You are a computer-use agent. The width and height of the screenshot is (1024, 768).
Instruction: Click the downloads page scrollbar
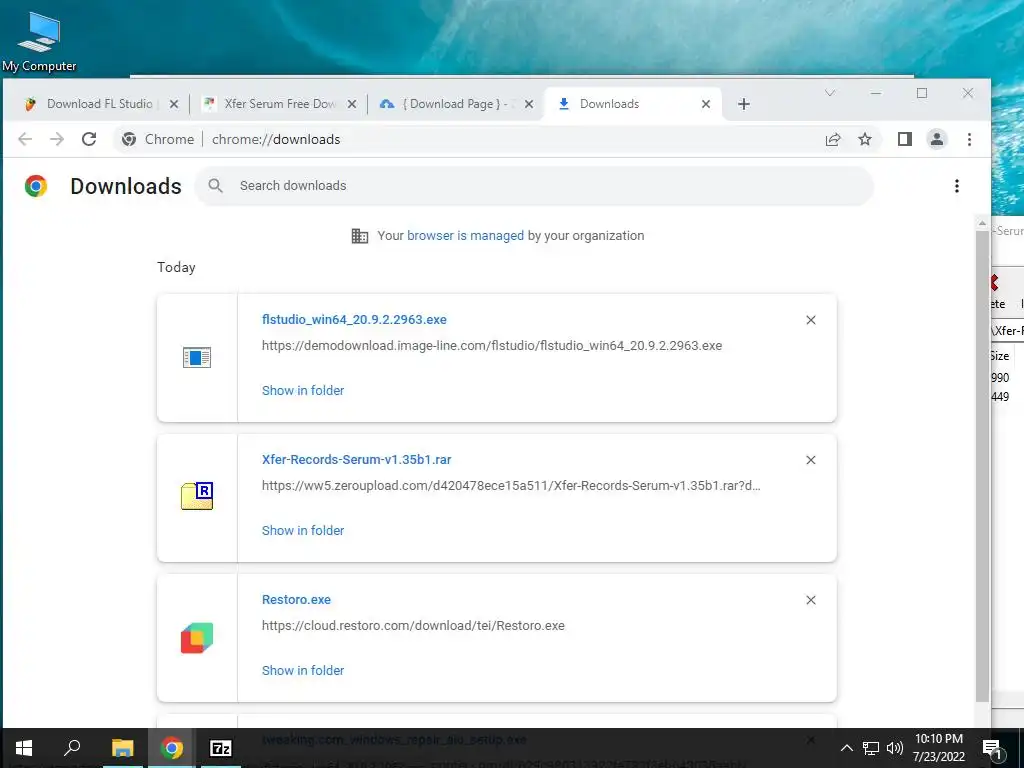point(982,465)
